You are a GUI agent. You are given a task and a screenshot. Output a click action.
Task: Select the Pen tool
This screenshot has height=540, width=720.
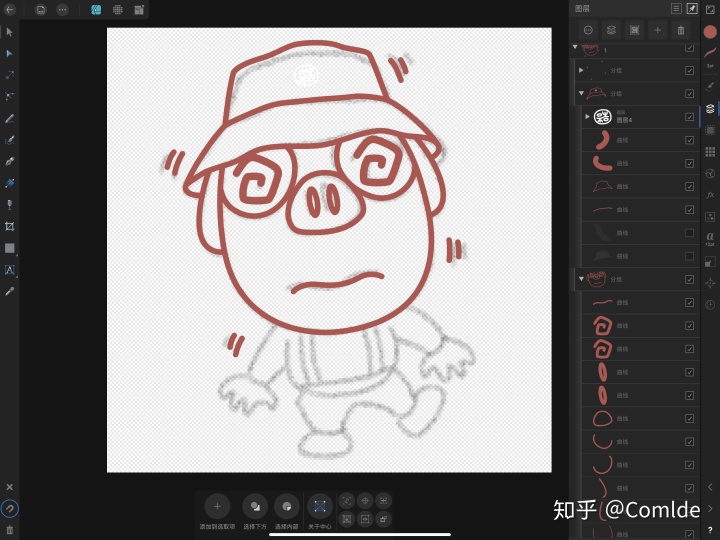9,162
